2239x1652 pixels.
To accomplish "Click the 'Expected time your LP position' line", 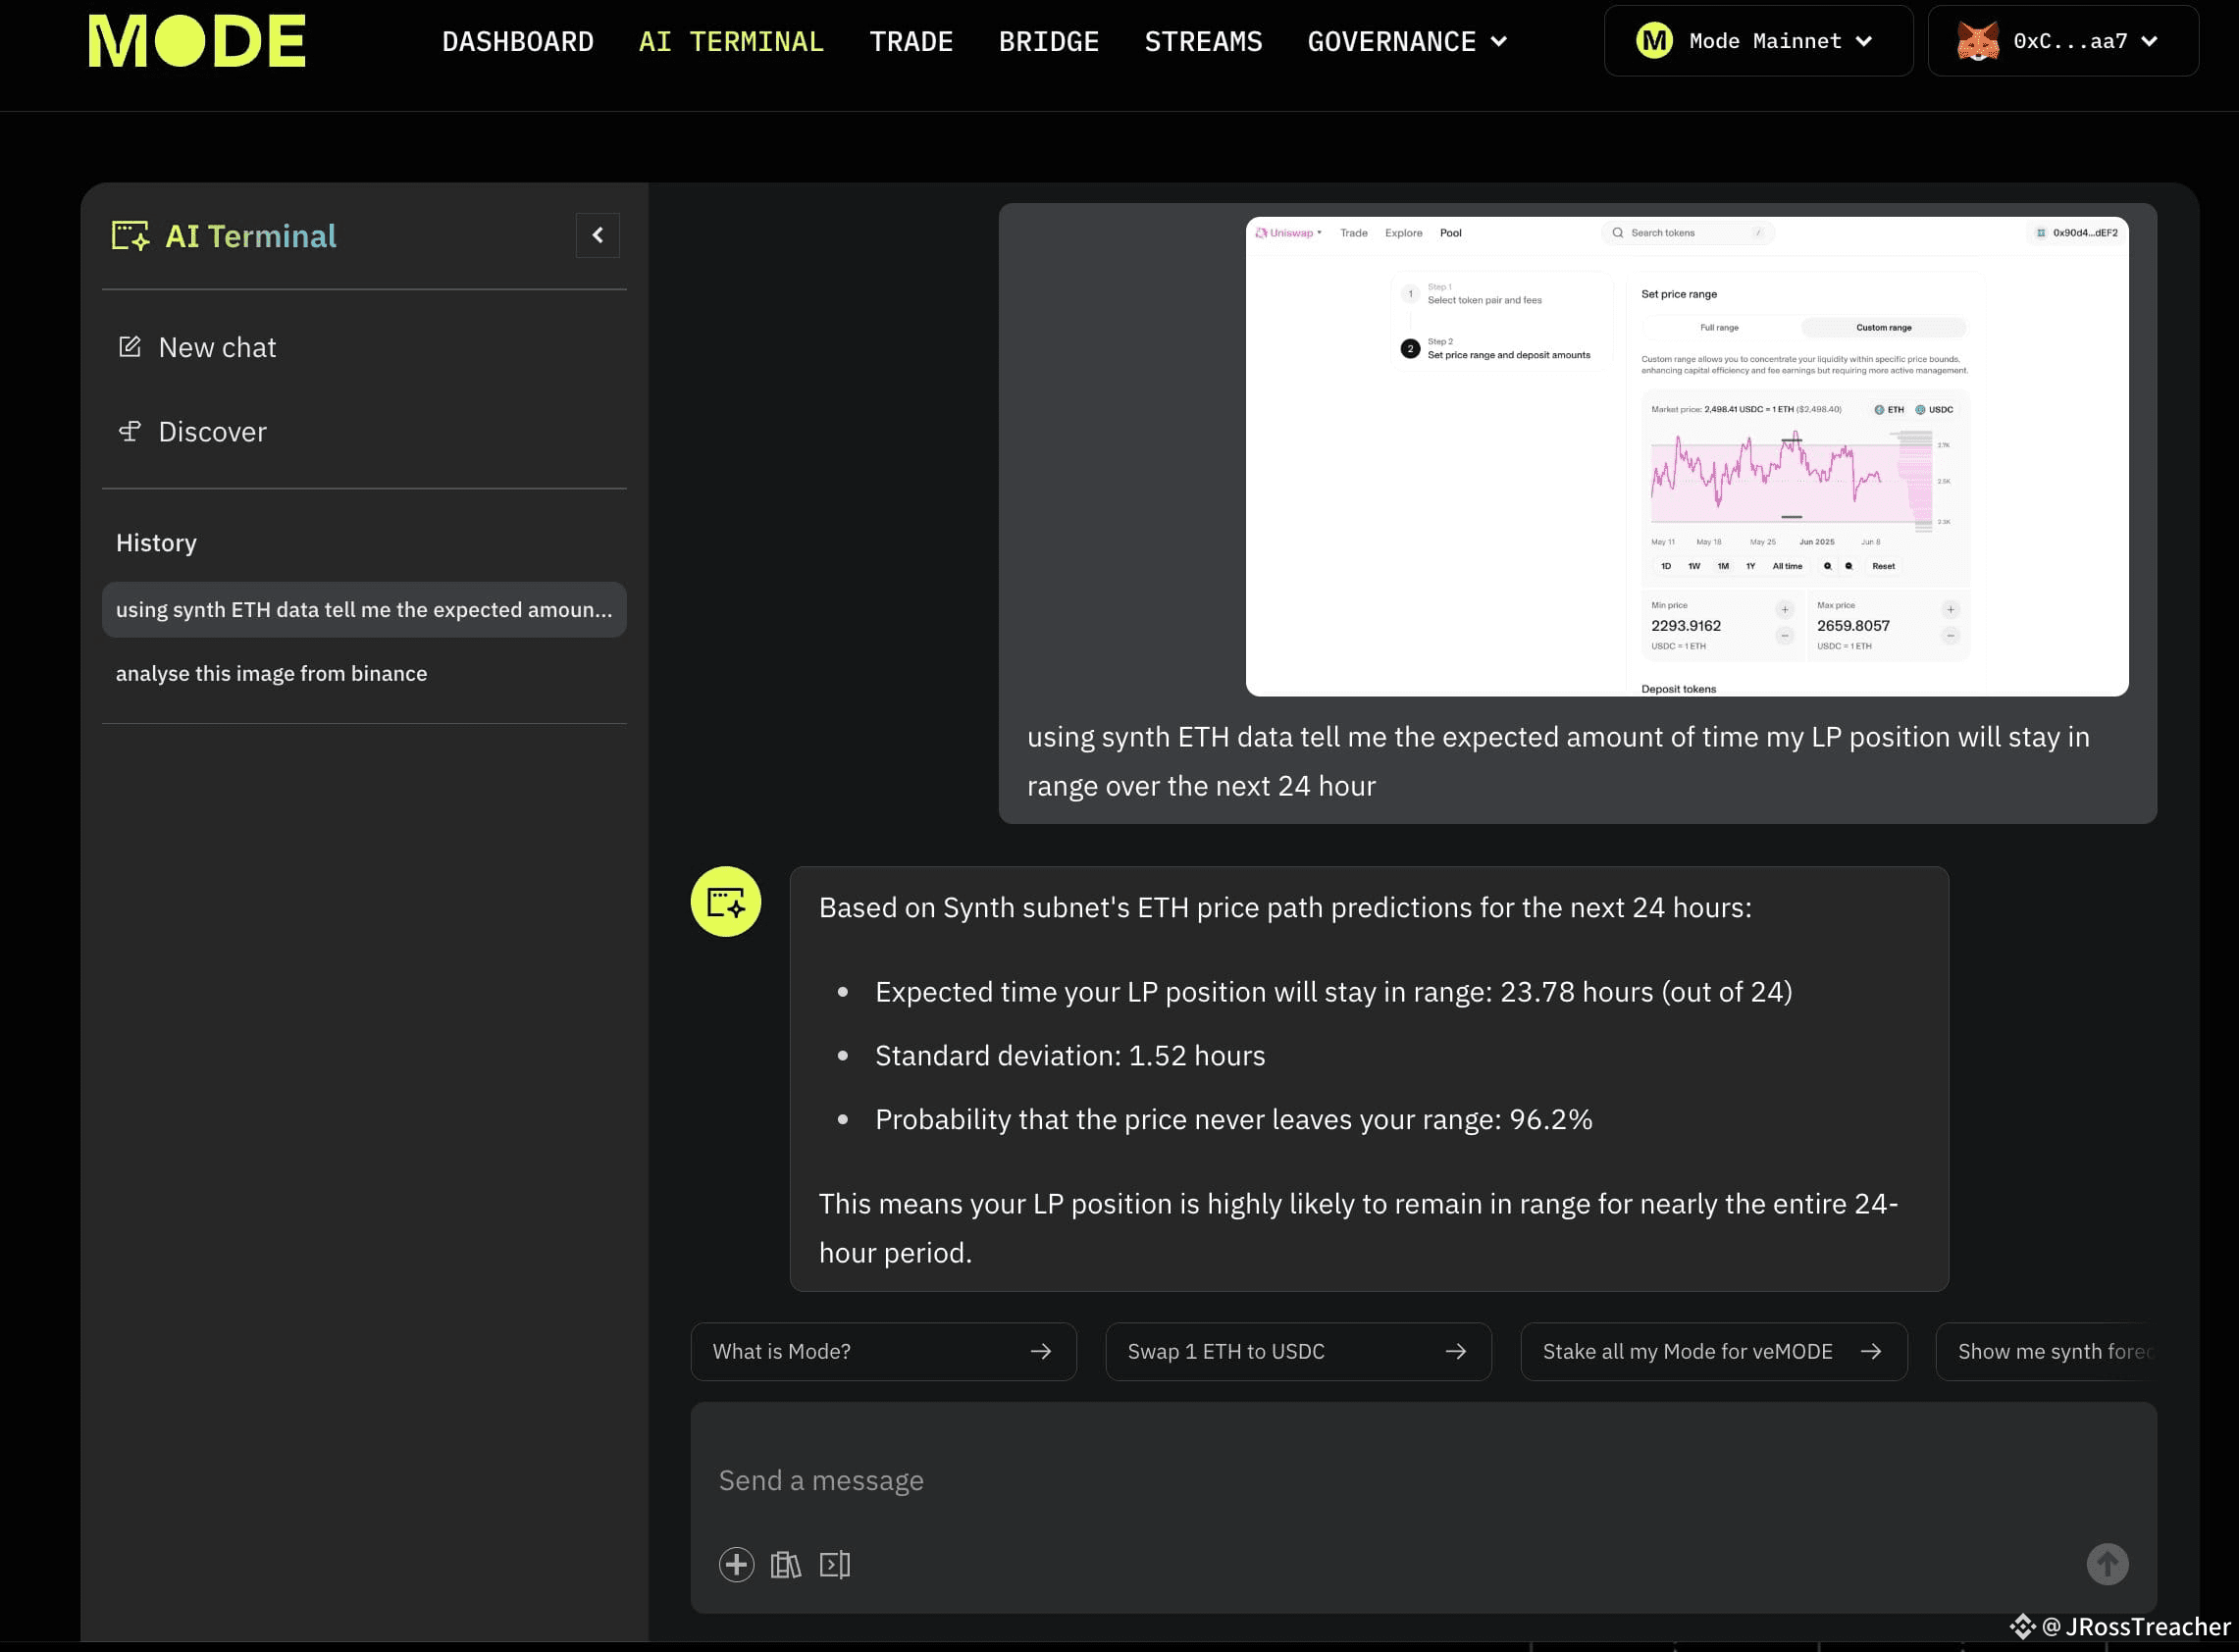I will pyautogui.click(x=1333, y=991).
